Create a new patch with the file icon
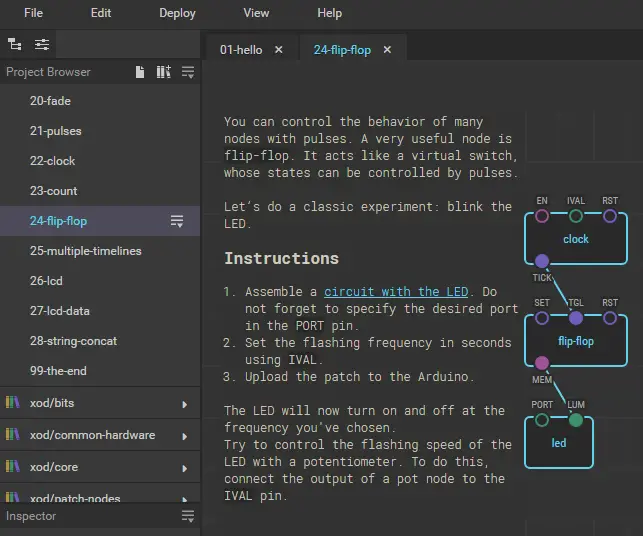 point(140,72)
